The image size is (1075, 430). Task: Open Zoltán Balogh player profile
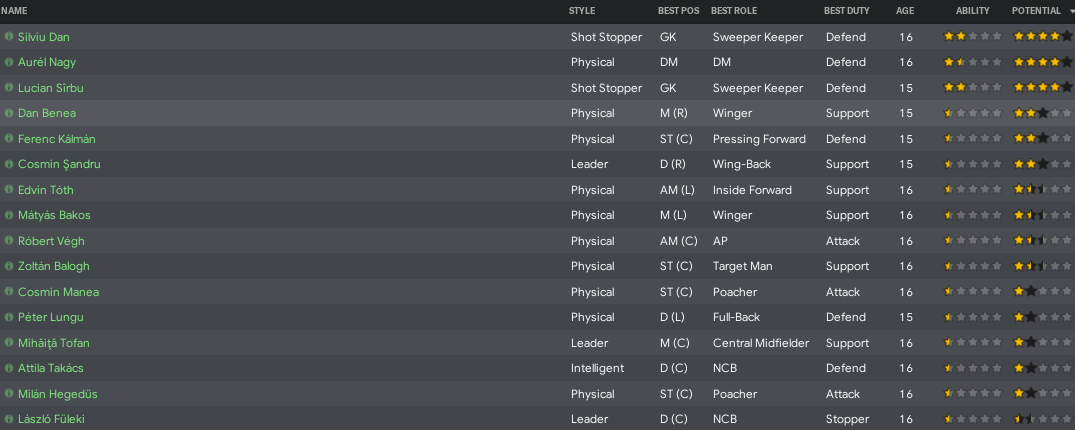[53, 266]
